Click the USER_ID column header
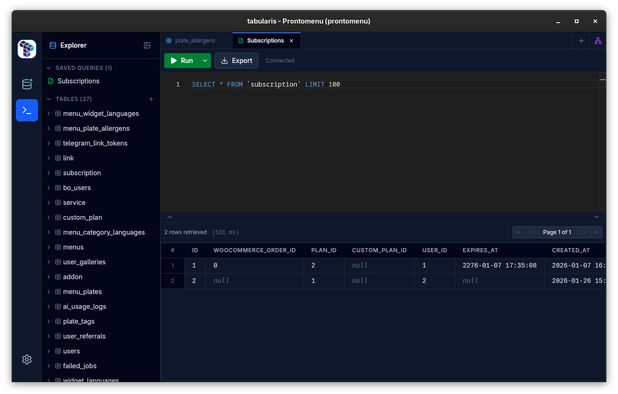The height and width of the screenshot is (394, 618). (x=434, y=250)
